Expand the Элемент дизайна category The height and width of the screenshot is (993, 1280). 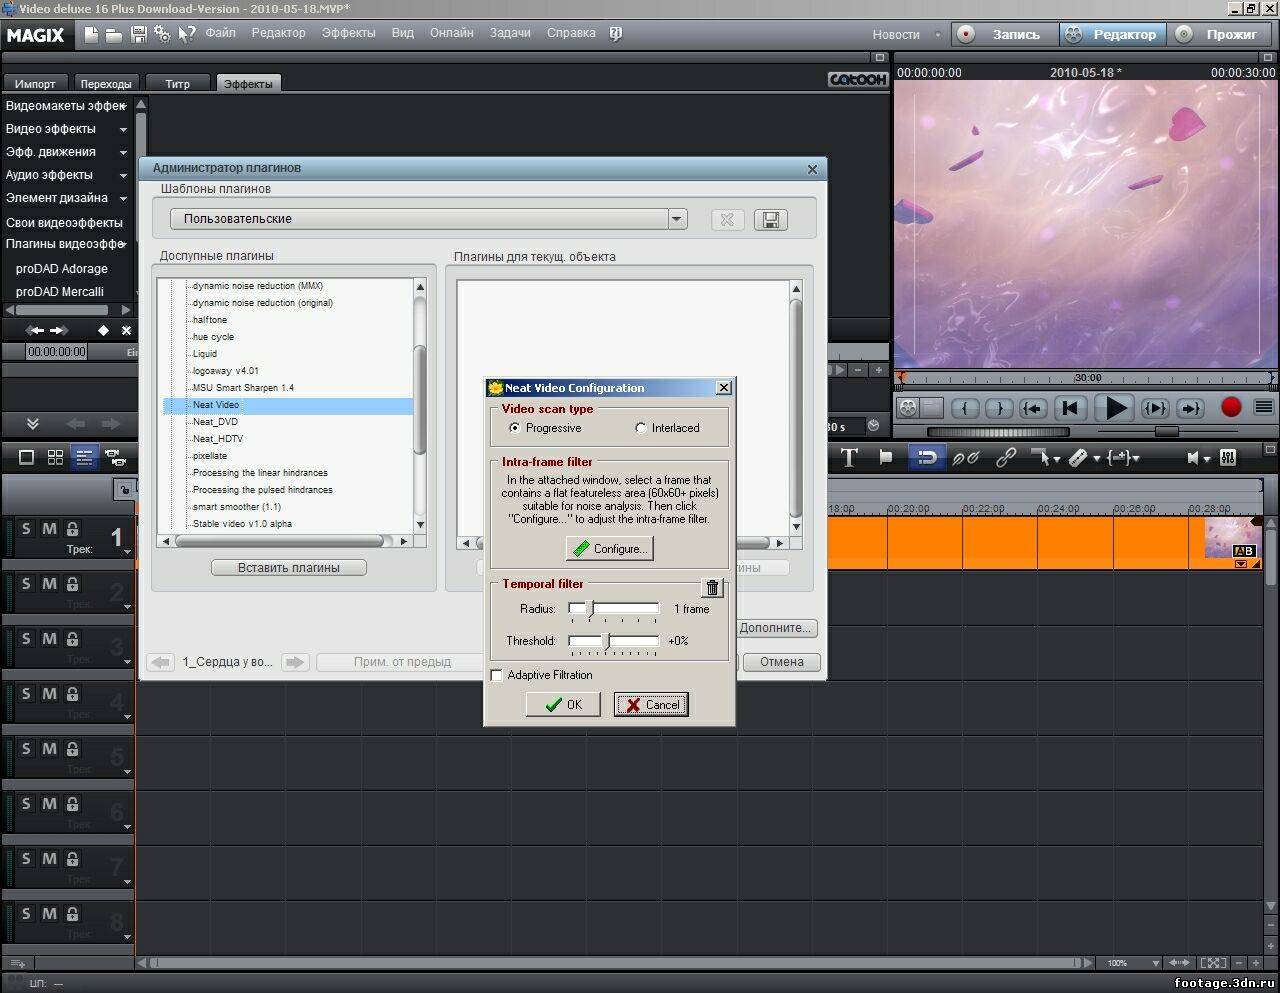coord(123,199)
